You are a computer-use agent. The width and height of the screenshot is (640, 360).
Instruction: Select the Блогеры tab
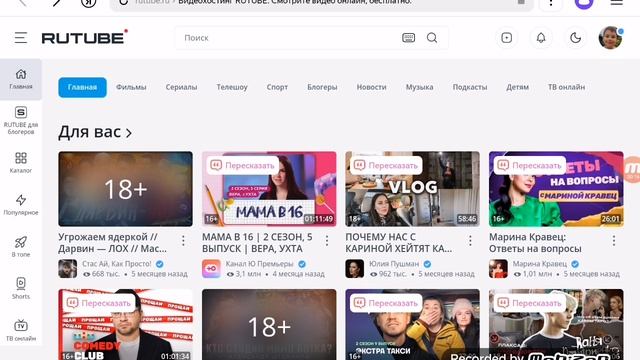pyautogui.click(x=322, y=87)
